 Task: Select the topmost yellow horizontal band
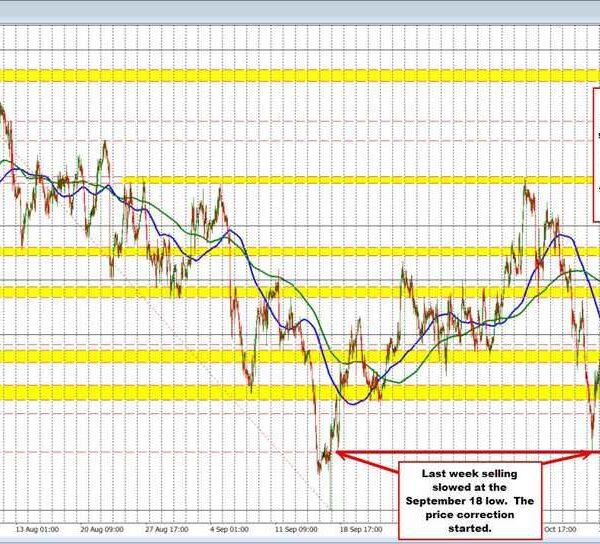[300, 75]
